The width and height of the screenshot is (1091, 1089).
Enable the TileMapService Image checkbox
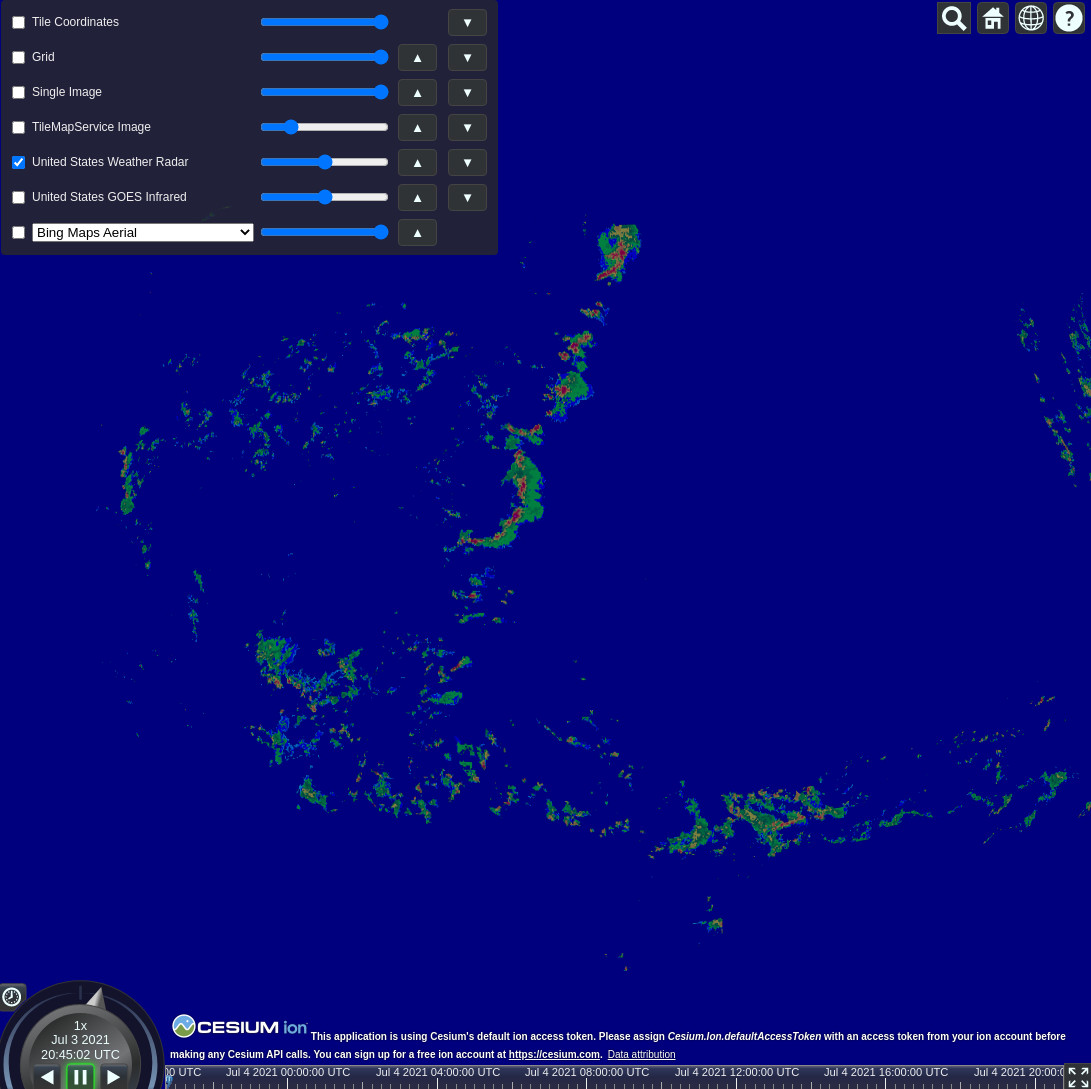19,127
